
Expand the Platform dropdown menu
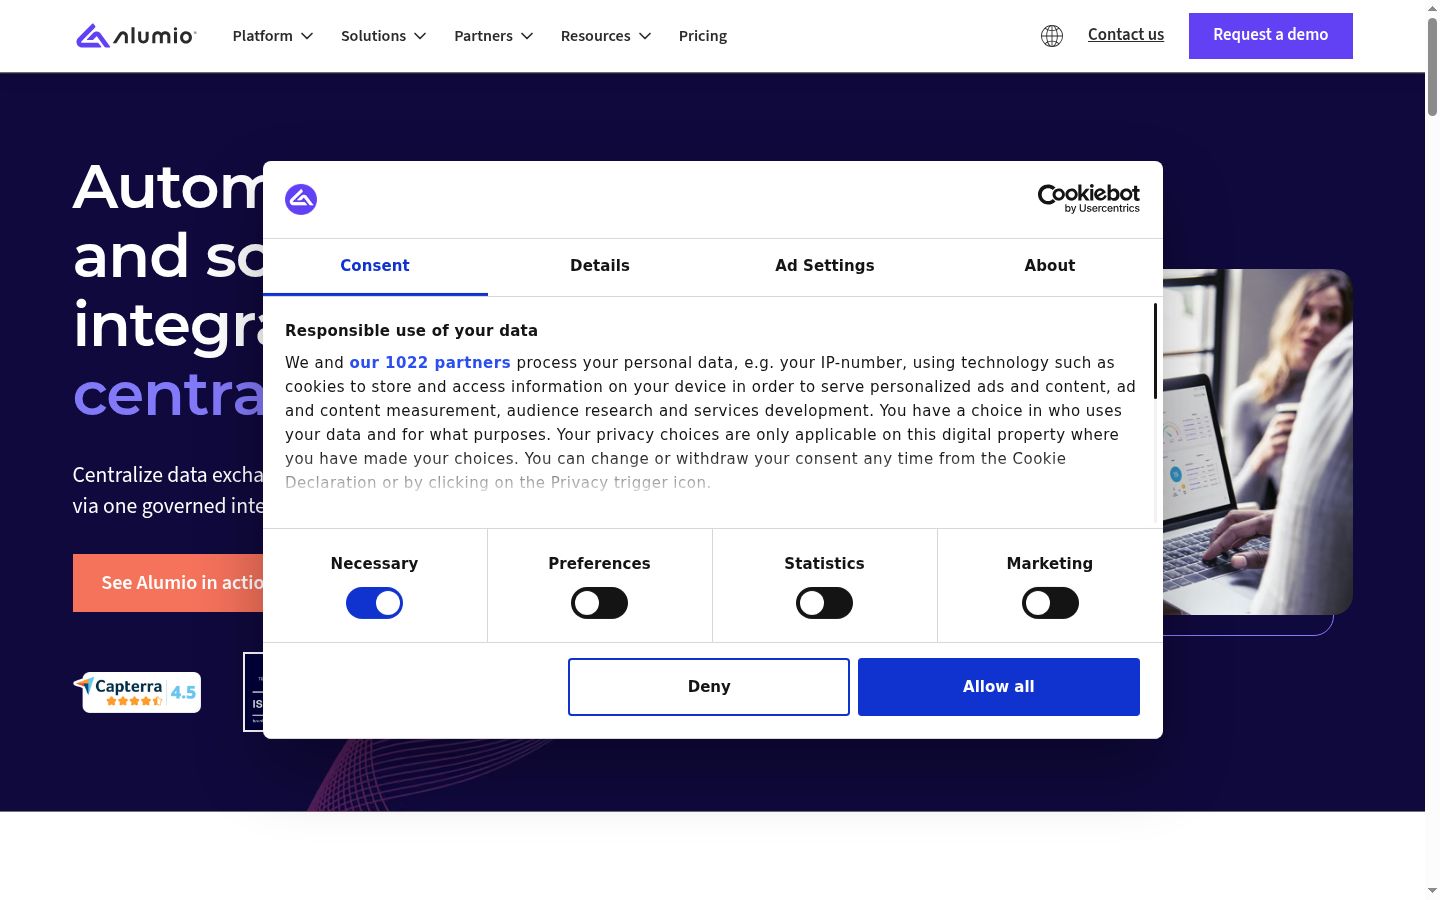coord(273,36)
